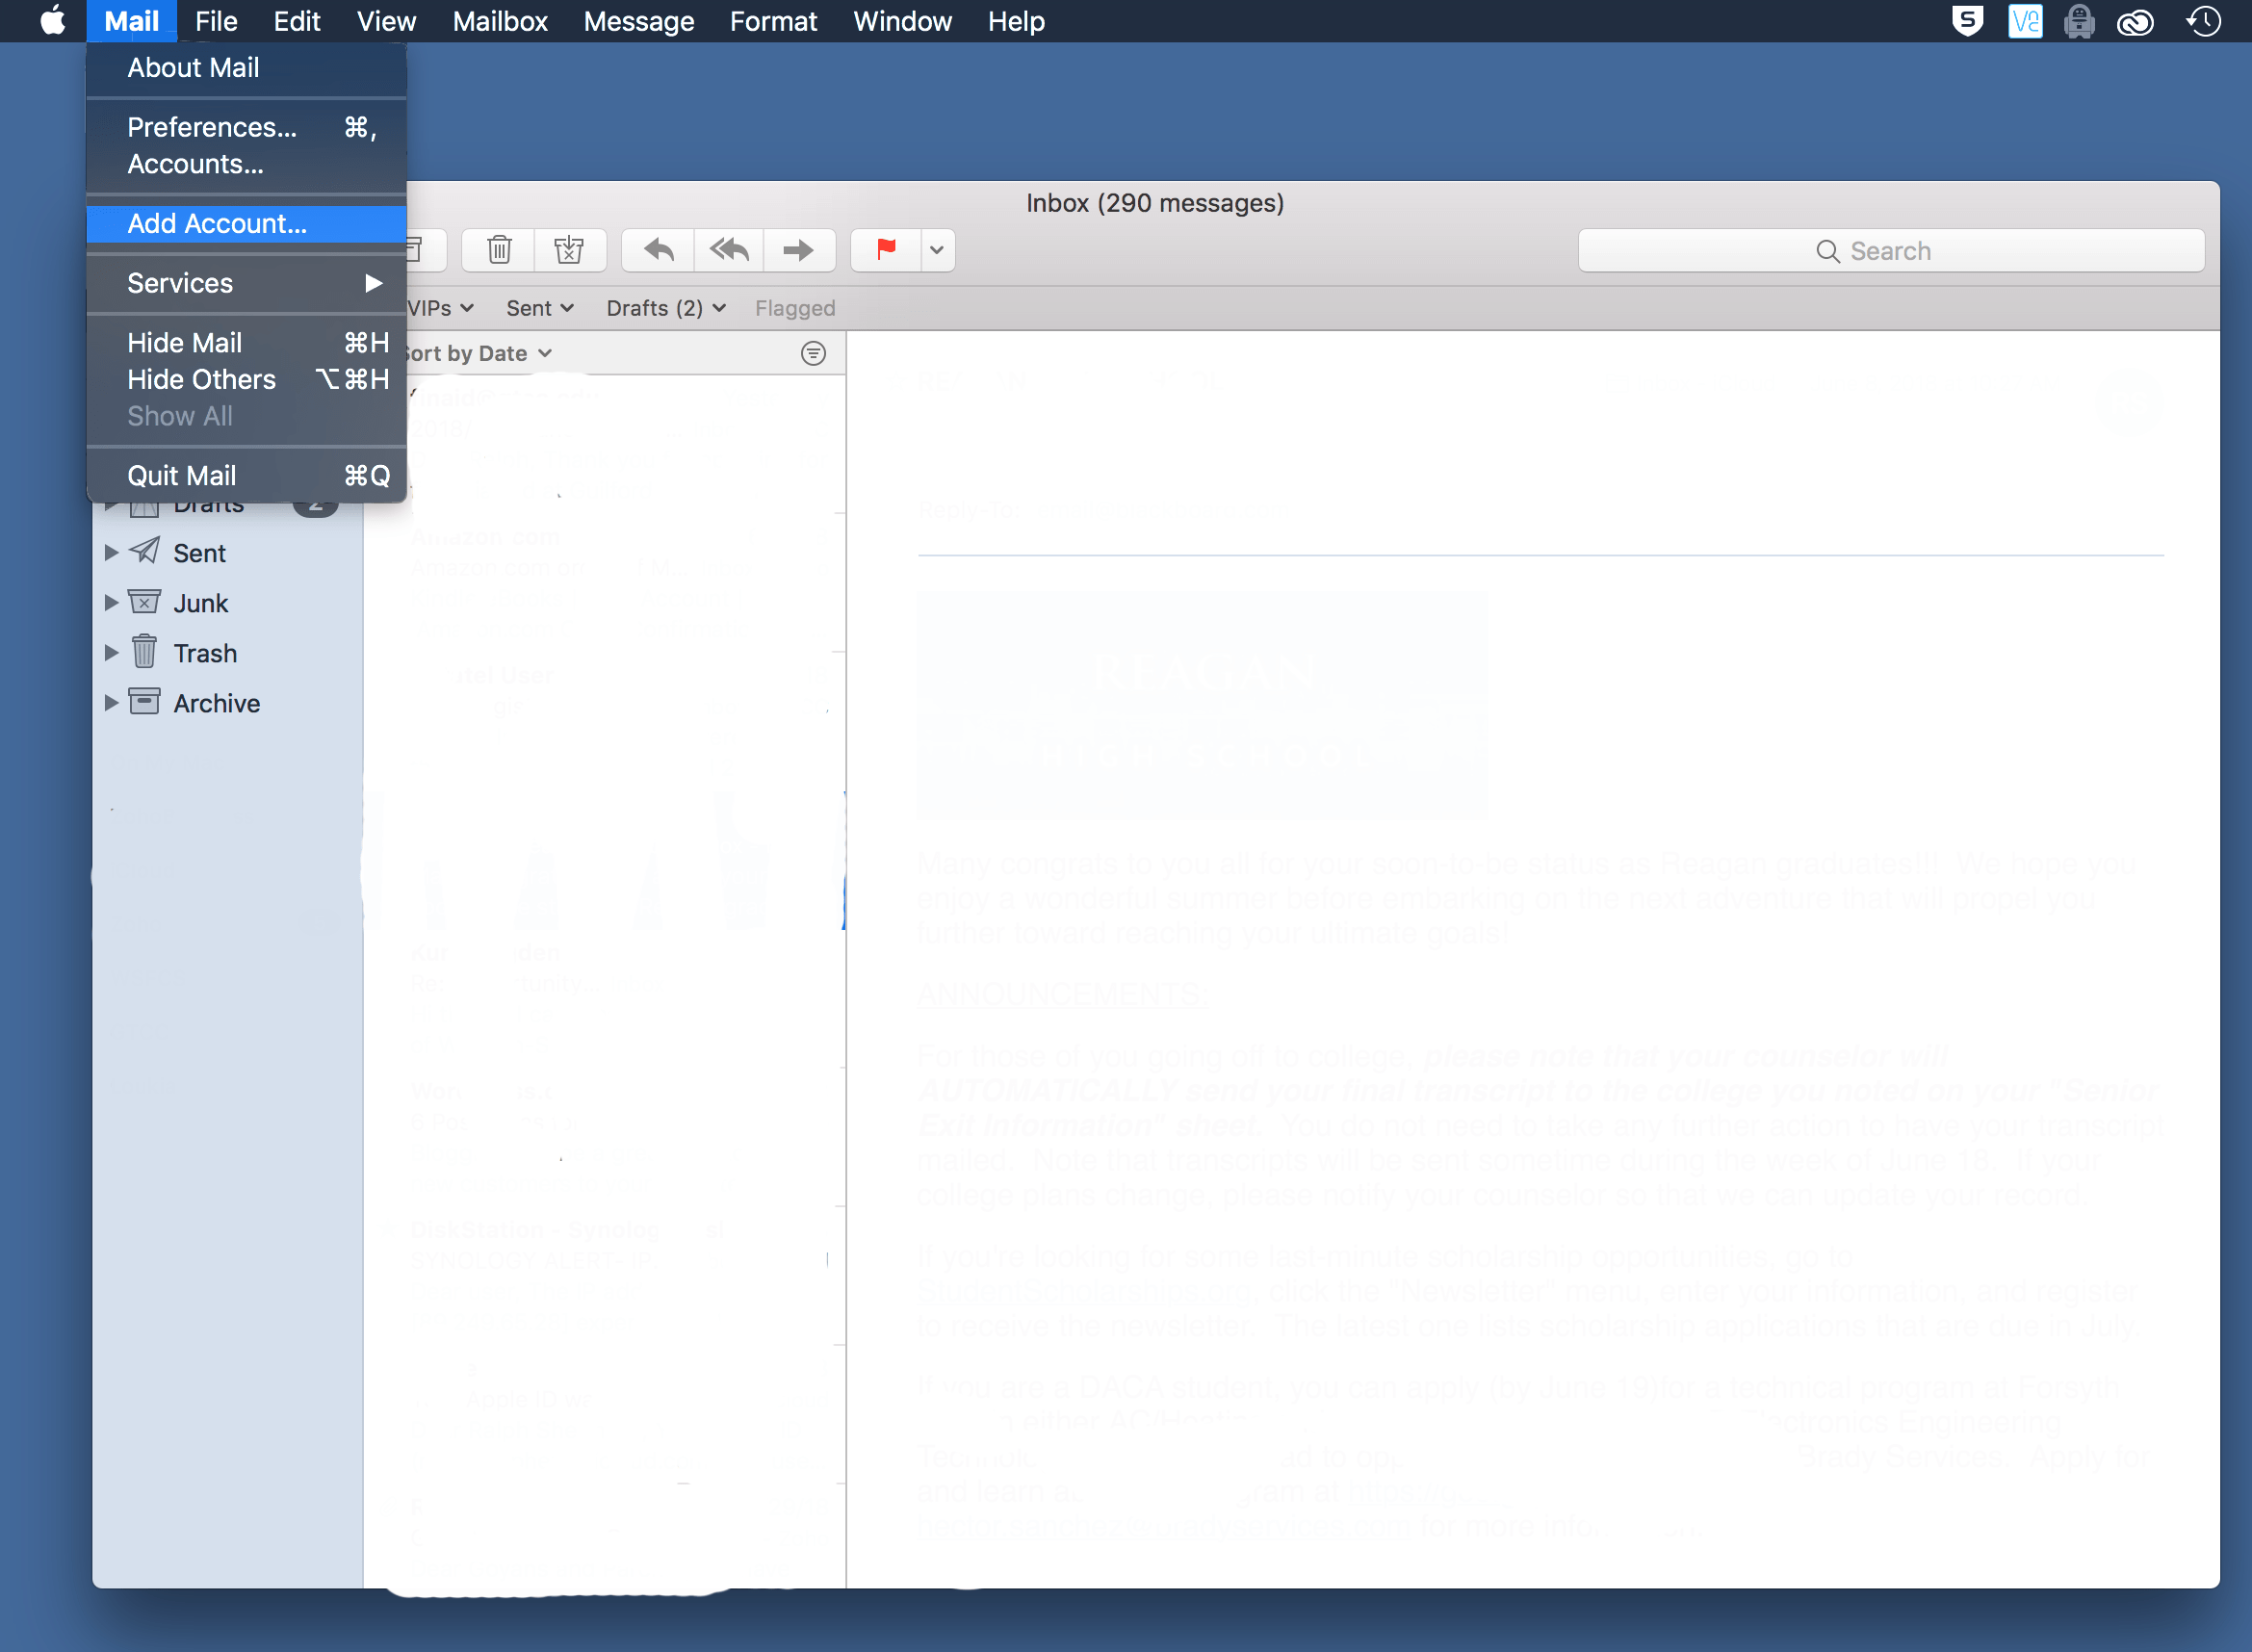Screen dimensions: 2252x1652
Task: Open the View menu
Action: [x=386, y=21]
